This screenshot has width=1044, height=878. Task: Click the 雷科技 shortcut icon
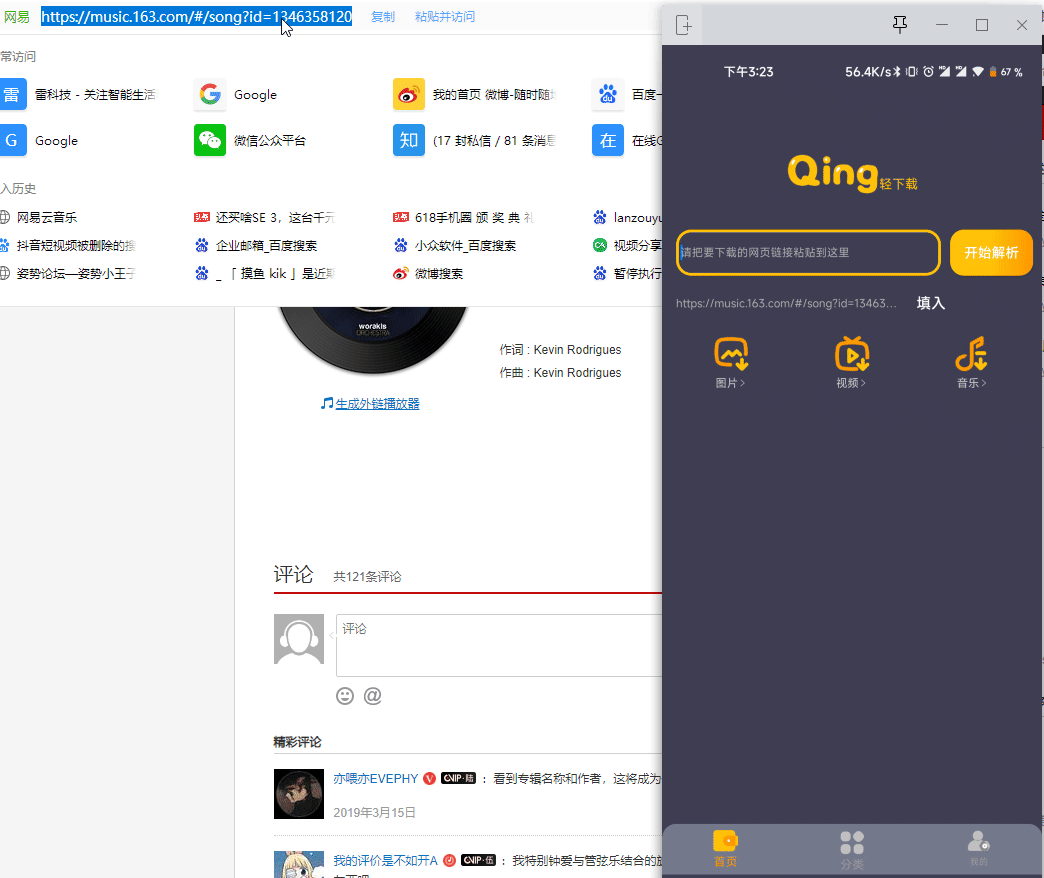pyautogui.click(x=13, y=95)
